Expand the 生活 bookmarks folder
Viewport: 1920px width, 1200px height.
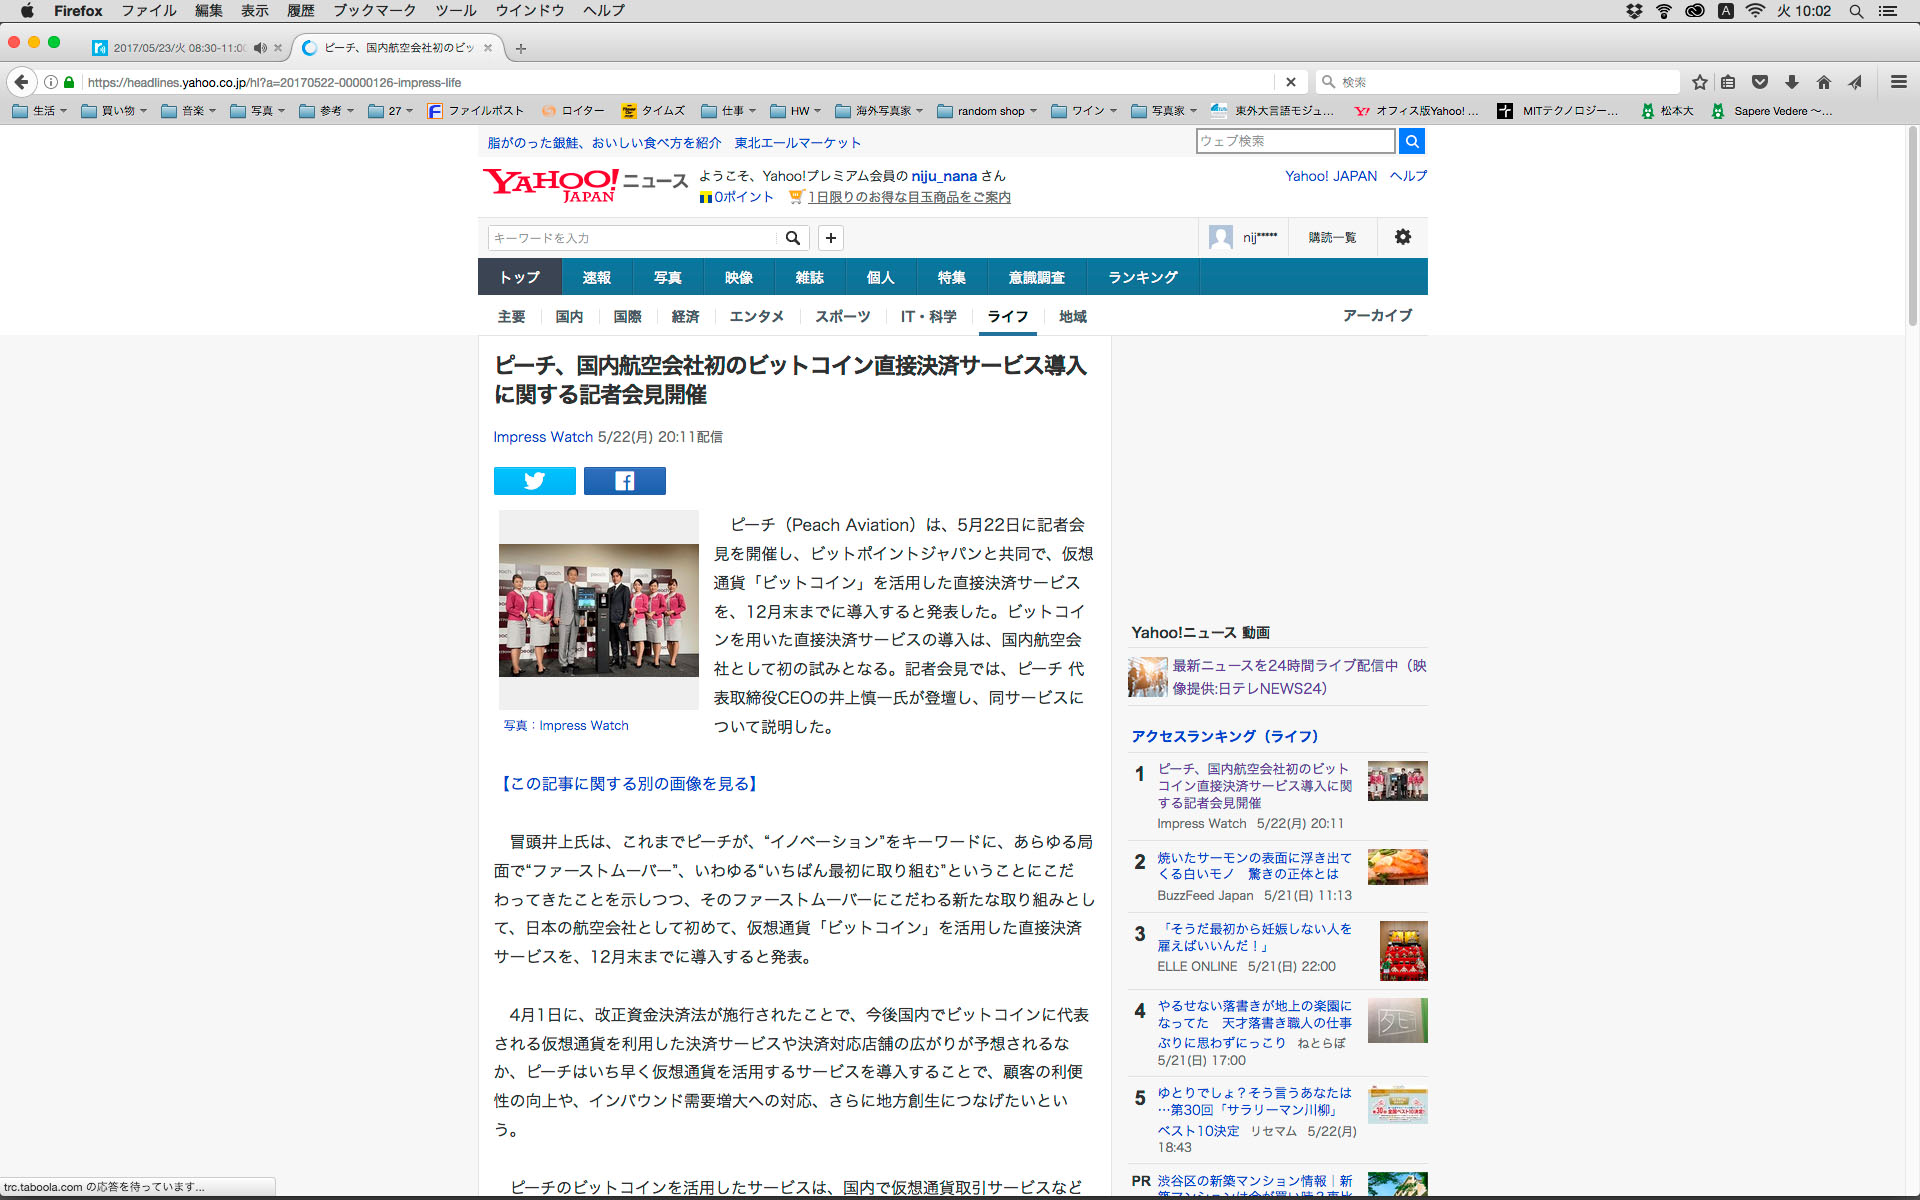click(x=40, y=111)
